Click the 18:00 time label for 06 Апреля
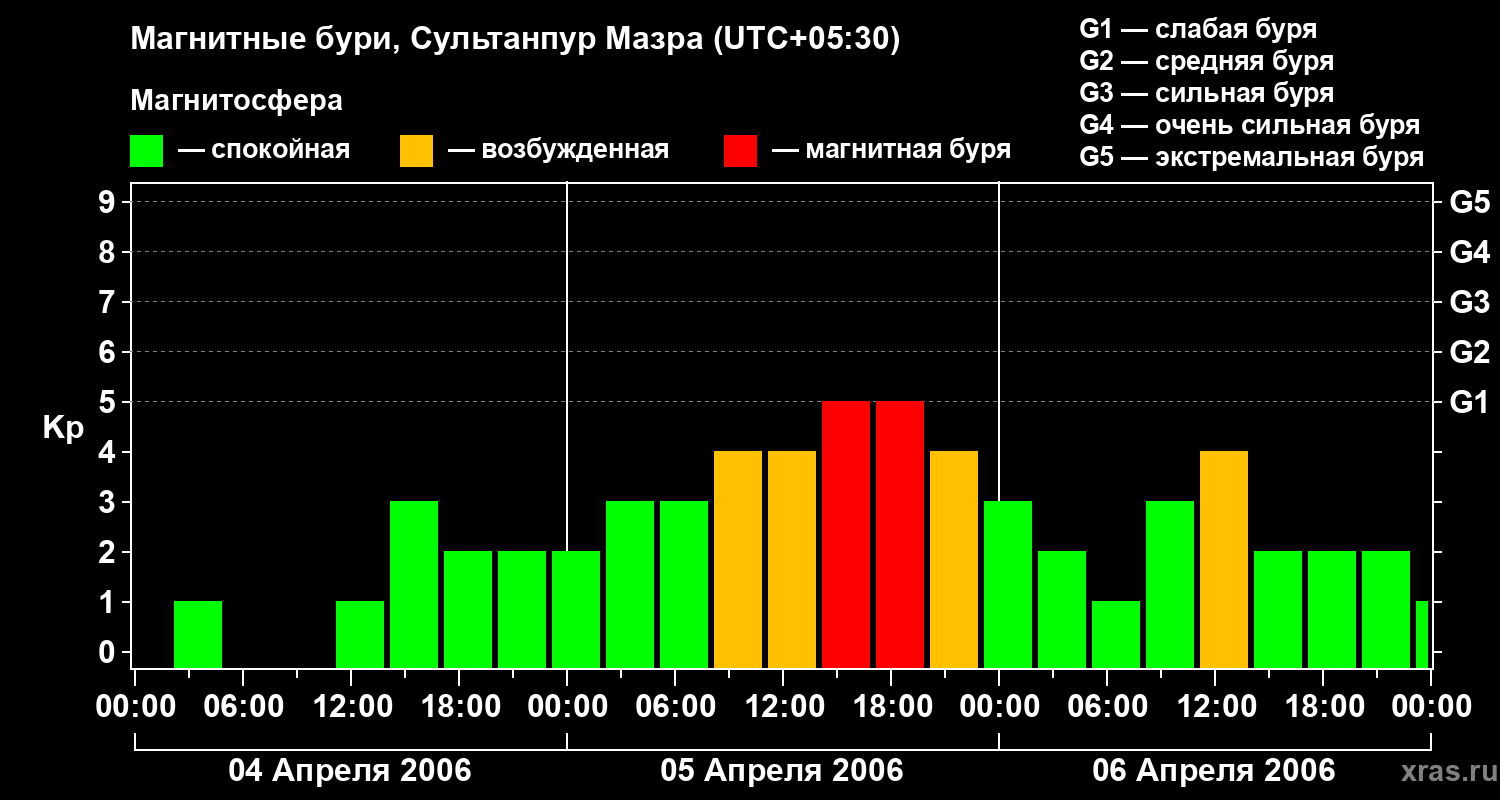 (1323, 707)
